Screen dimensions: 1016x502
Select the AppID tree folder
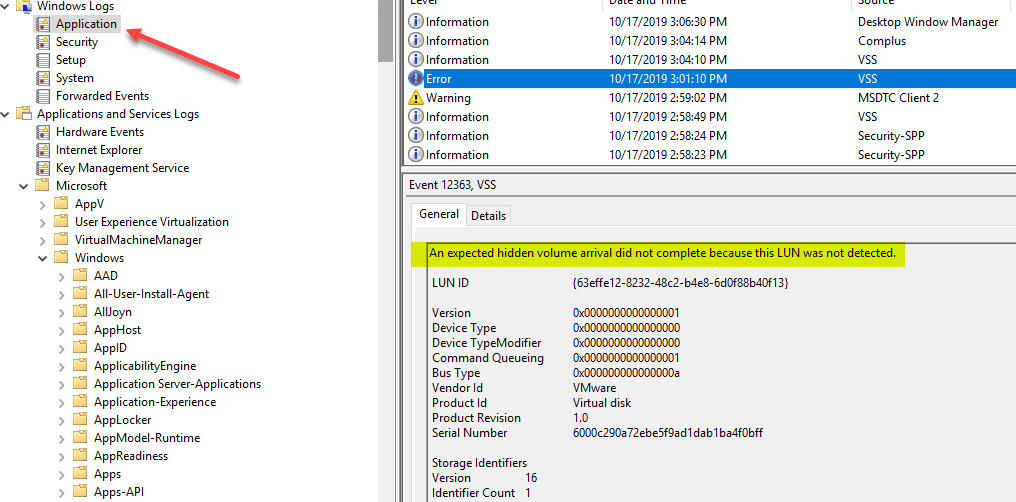pyautogui.click(x=110, y=348)
